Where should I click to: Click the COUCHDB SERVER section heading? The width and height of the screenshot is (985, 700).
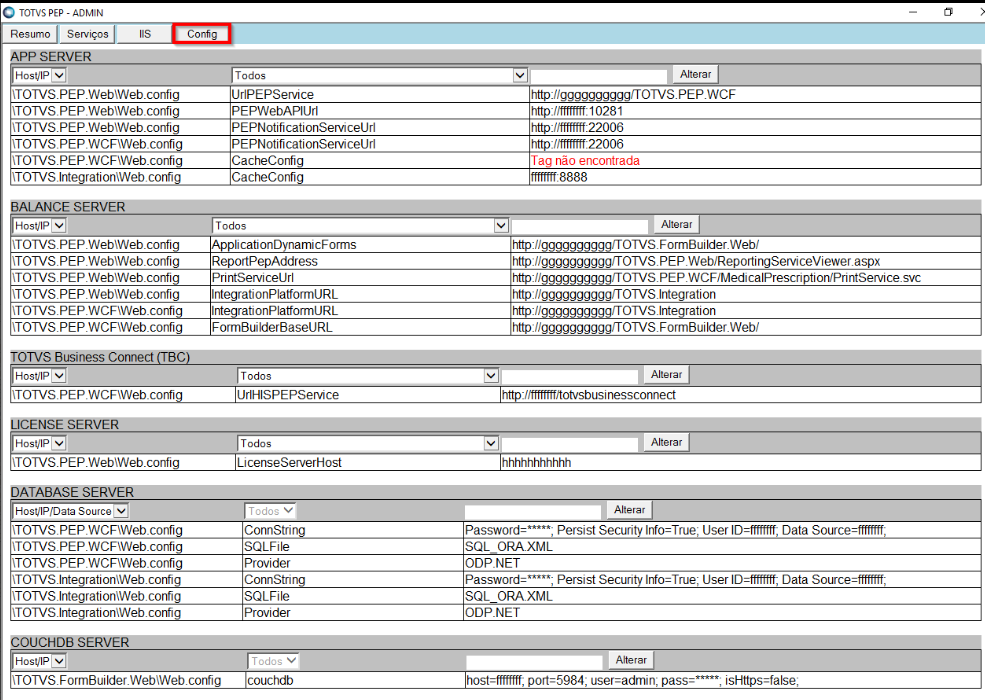point(70,642)
